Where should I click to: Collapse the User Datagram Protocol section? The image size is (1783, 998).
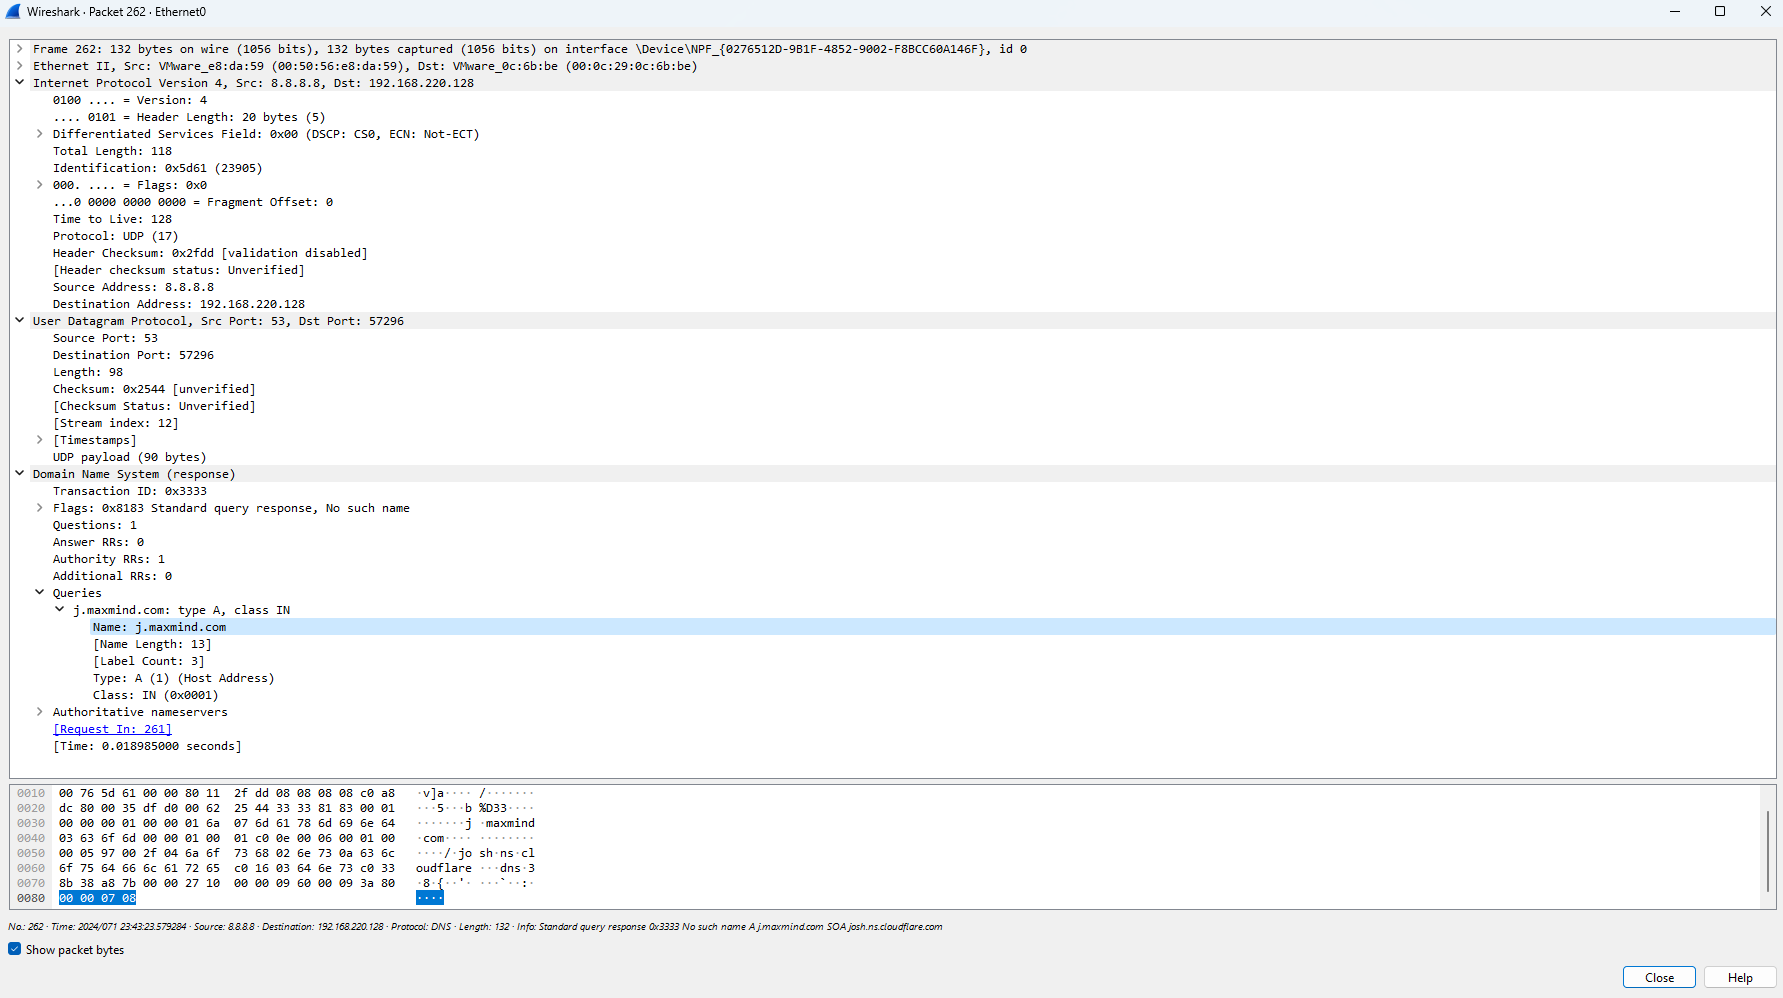click(x=19, y=321)
